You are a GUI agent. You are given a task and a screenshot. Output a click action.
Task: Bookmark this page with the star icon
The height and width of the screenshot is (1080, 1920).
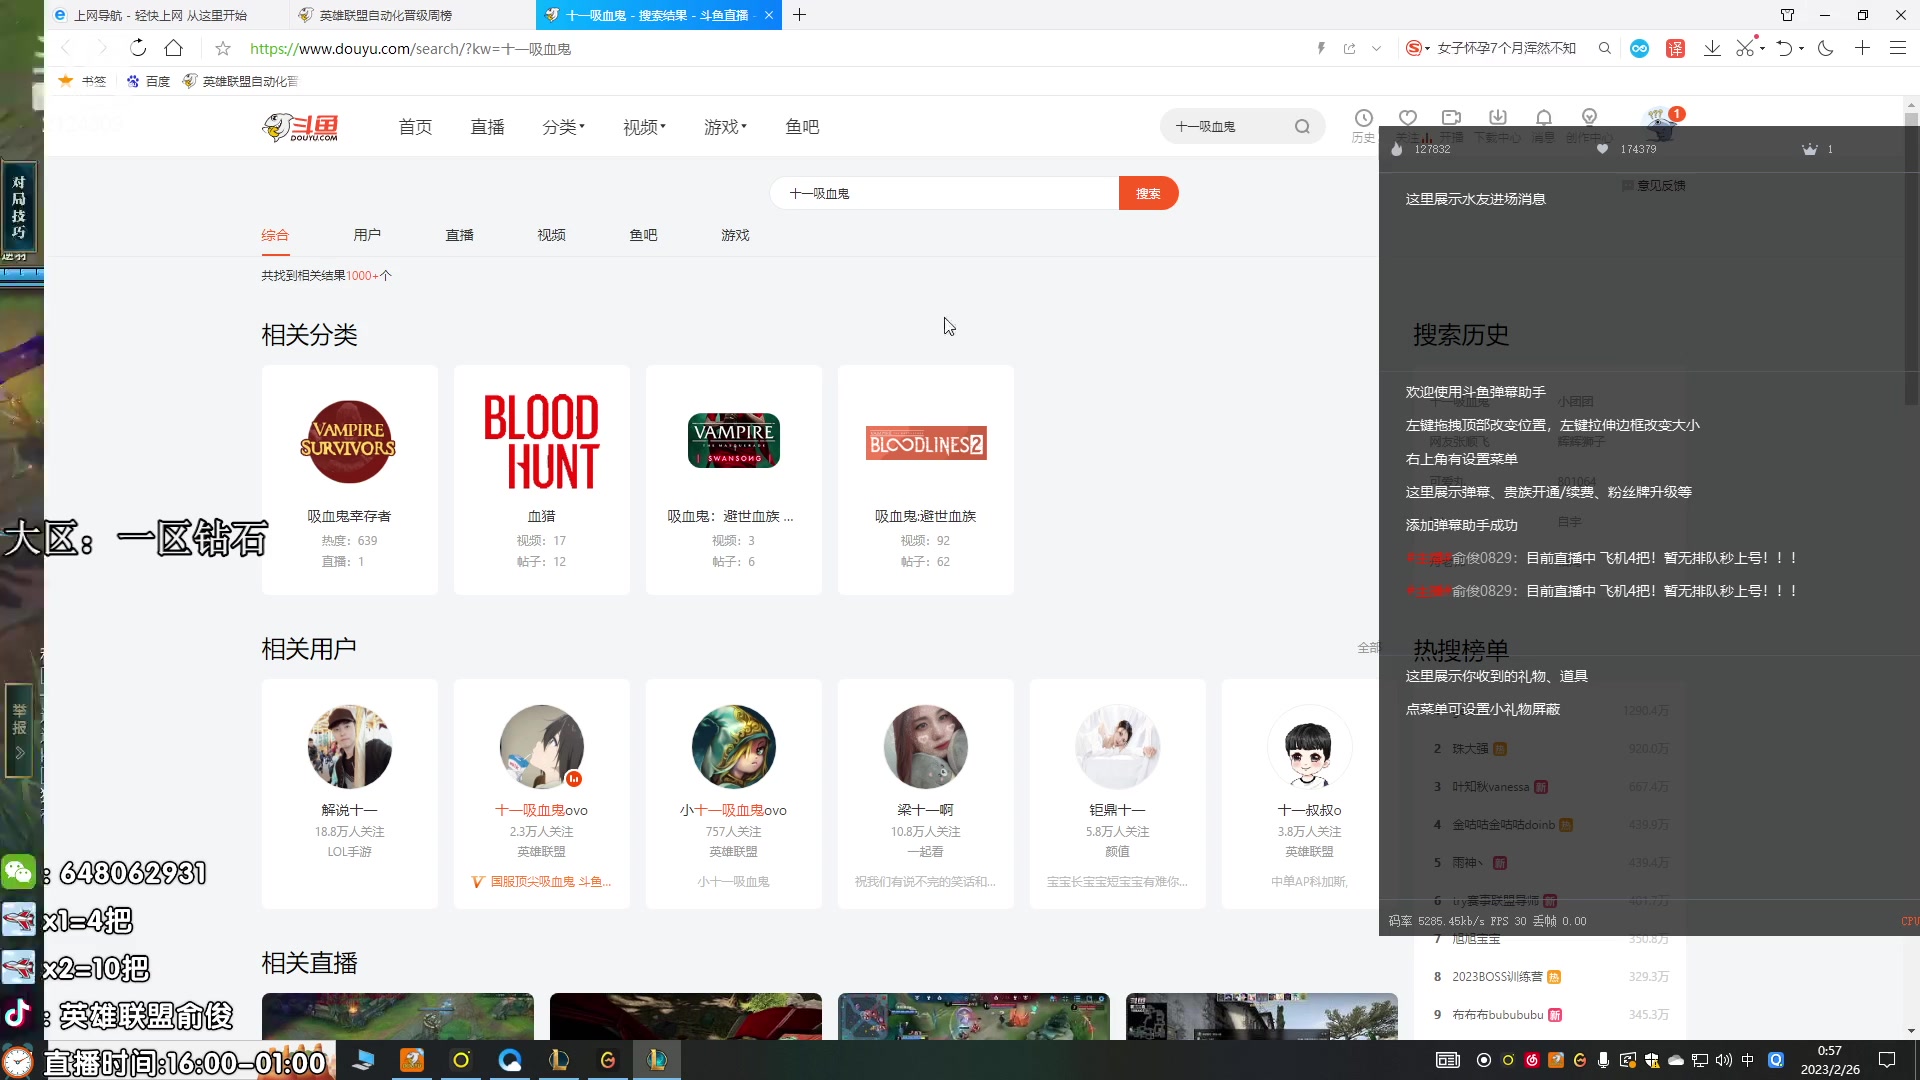tap(223, 48)
